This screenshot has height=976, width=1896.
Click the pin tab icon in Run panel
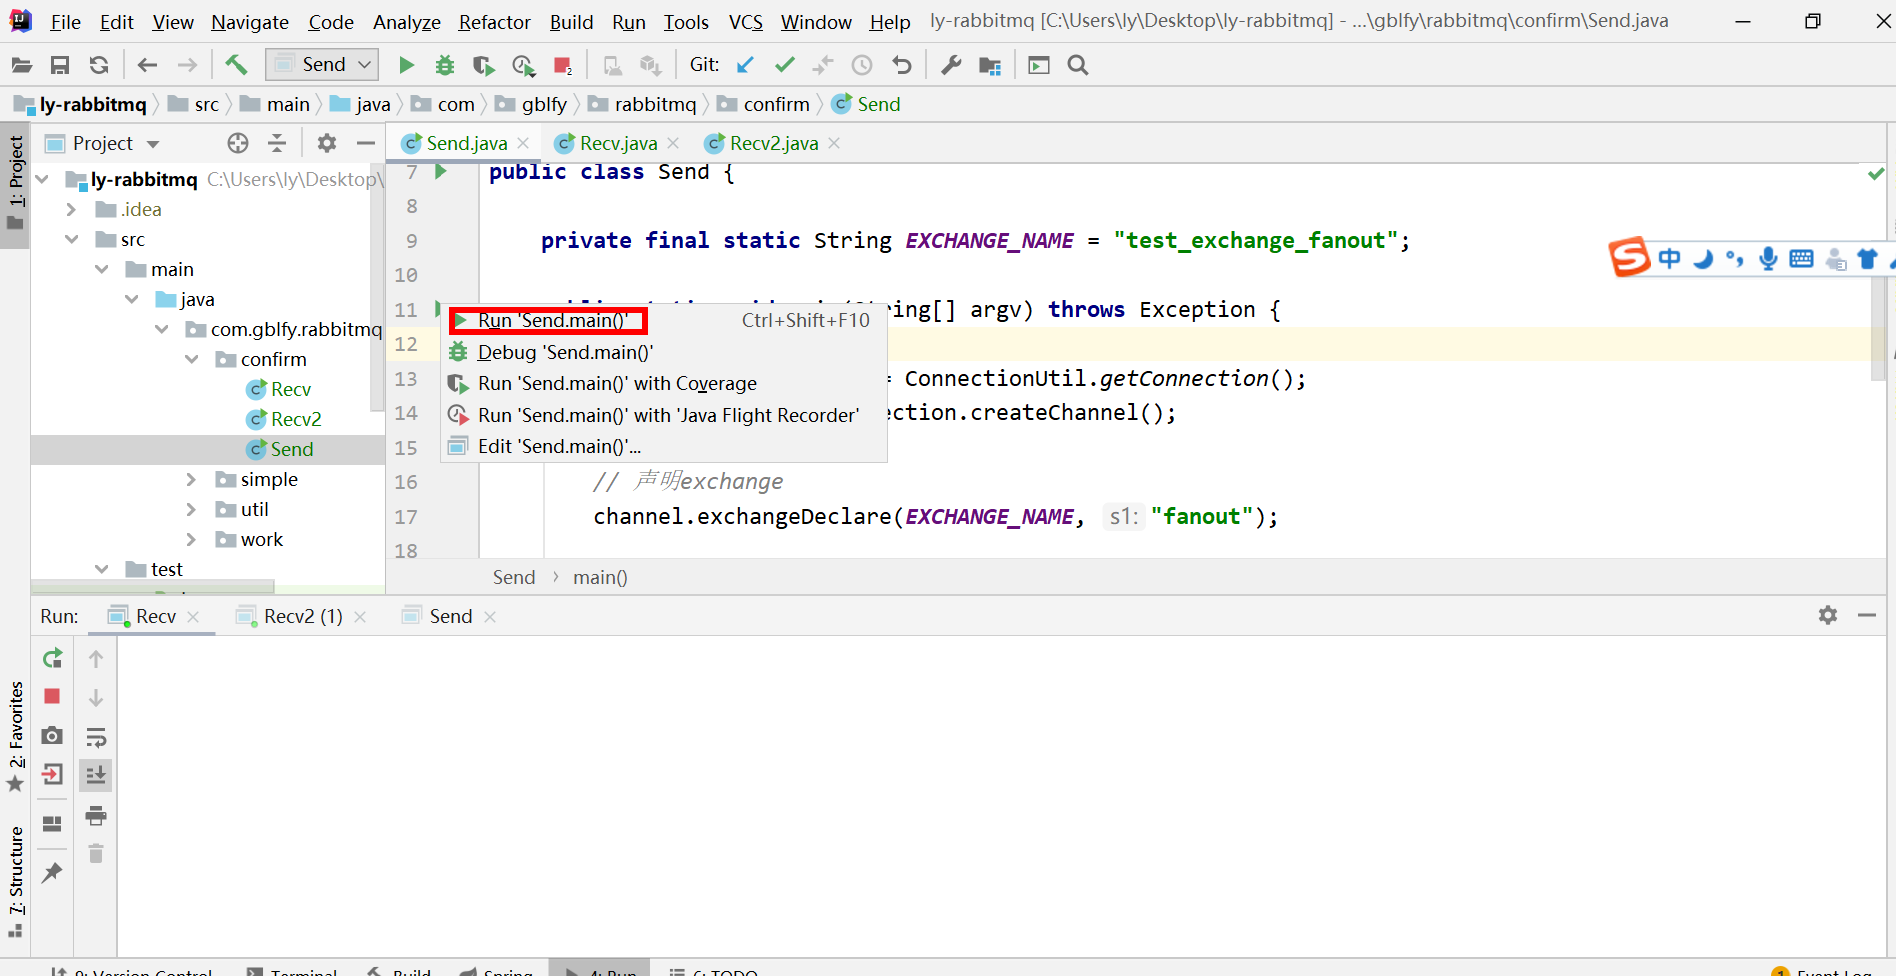tap(52, 873)
